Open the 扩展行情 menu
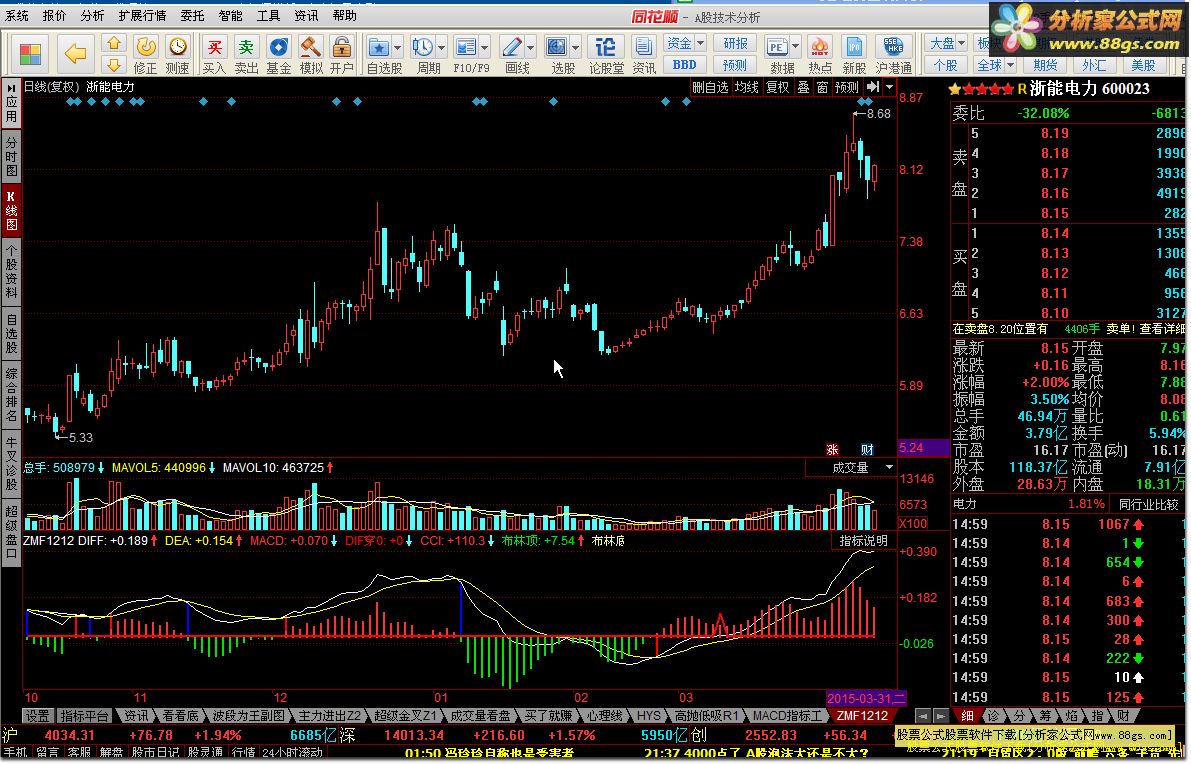This screenshot has height=764, width=1191. (x=142, y=15)
